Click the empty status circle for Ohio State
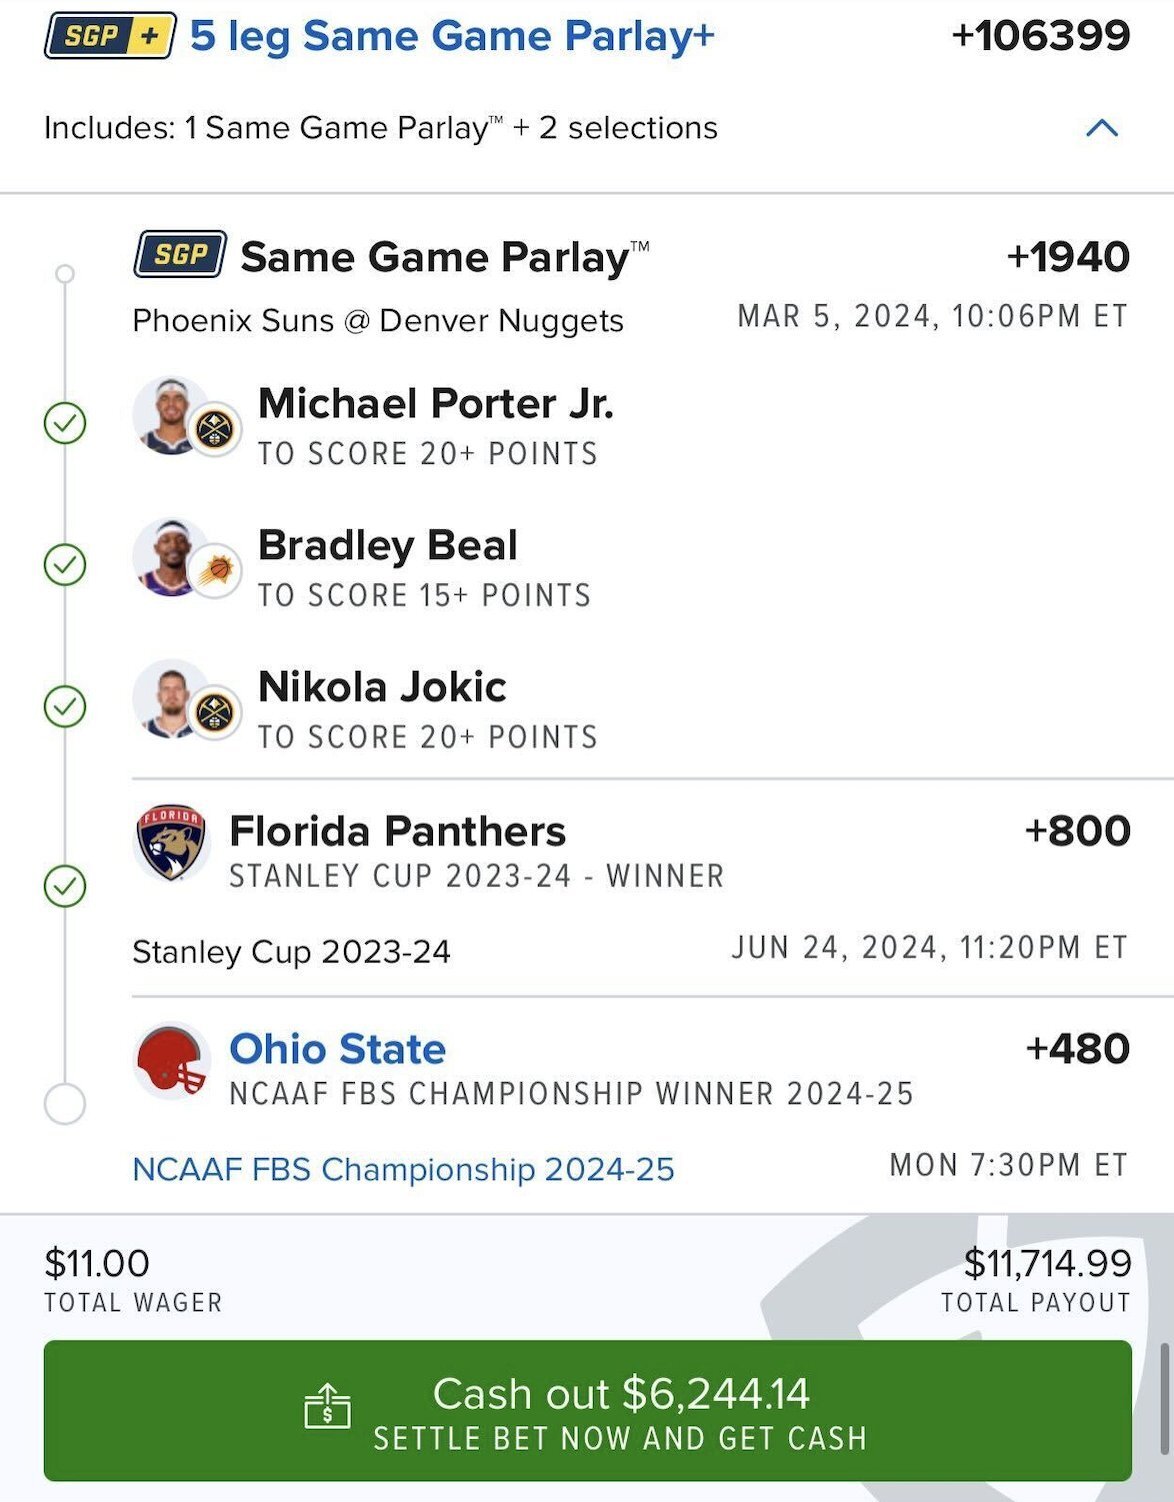The height and width of the screenshot is (1502, 1174). point(65,1104)
